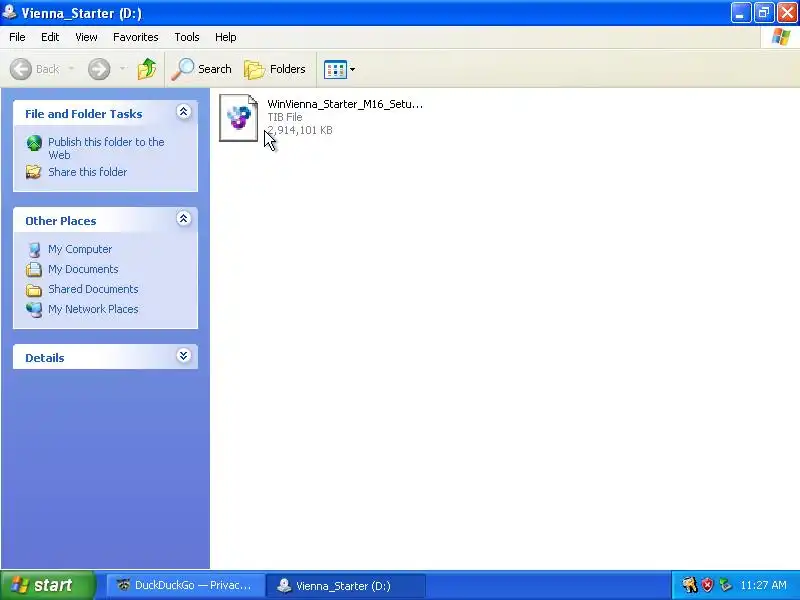The width and height of the screenshot is (800, 600).
Task: Click the security shield tray icon
Action: [x=707, y=585]
